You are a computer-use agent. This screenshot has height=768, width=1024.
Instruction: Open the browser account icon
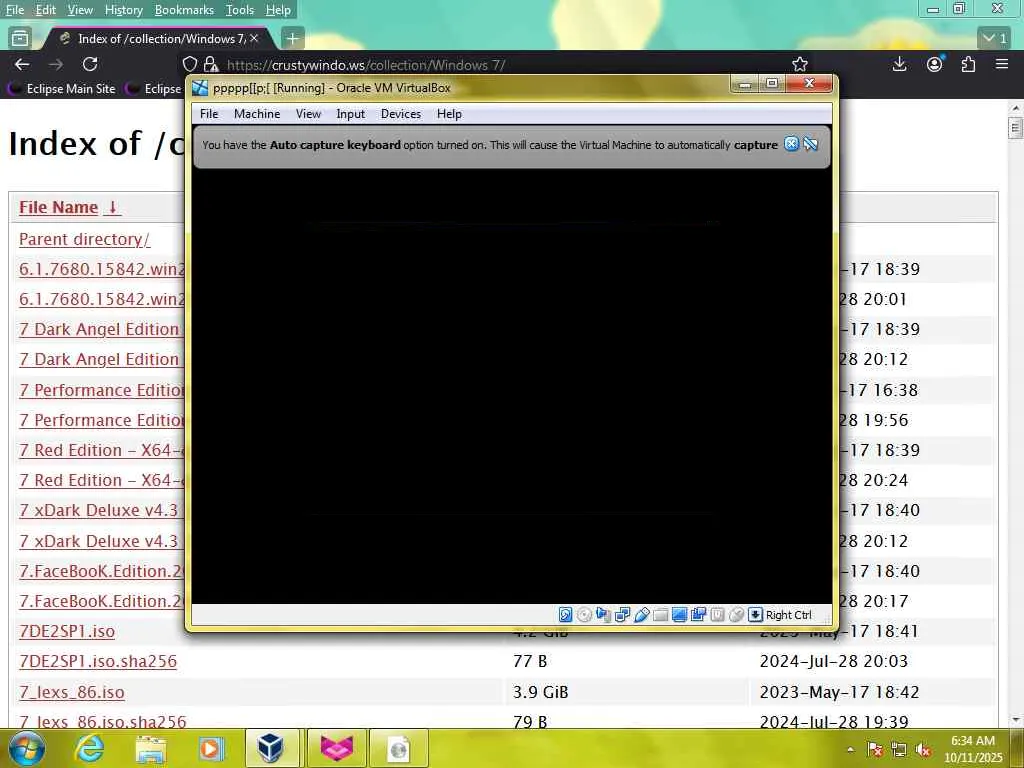click(935, 64)
